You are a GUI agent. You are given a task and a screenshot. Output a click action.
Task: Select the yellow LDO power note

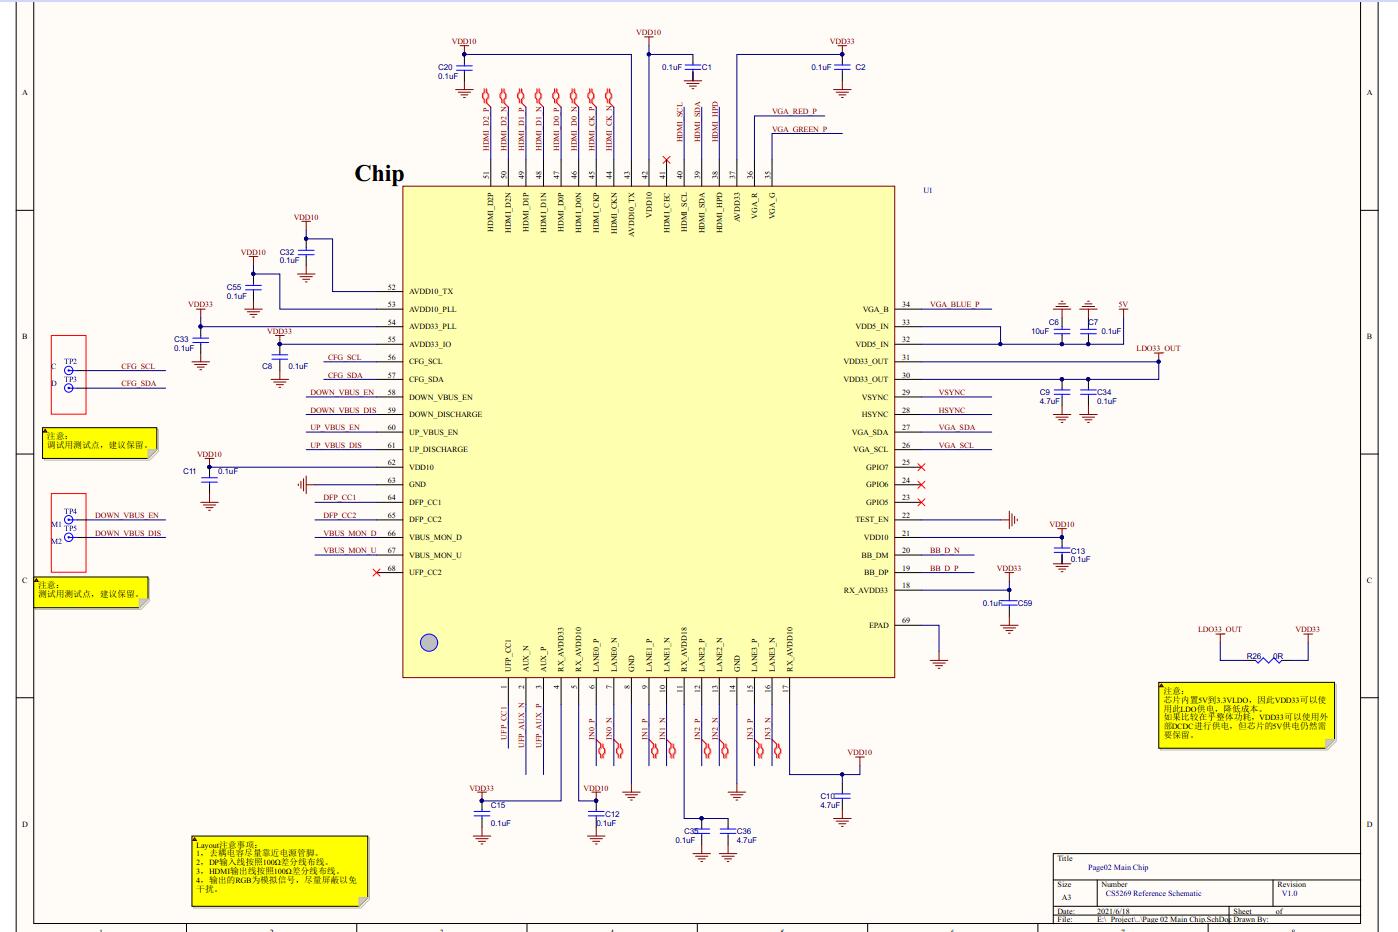tap(1247, 715)
